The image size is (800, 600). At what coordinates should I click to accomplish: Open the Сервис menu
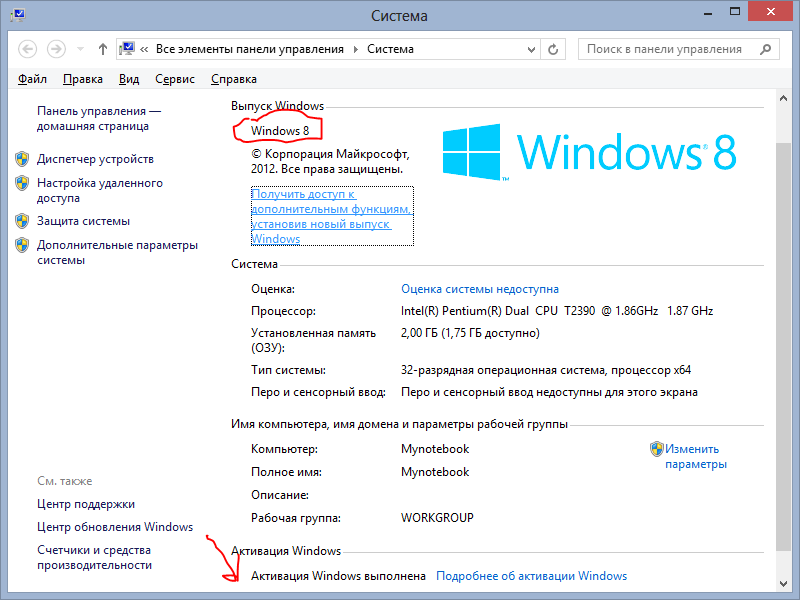175,79
